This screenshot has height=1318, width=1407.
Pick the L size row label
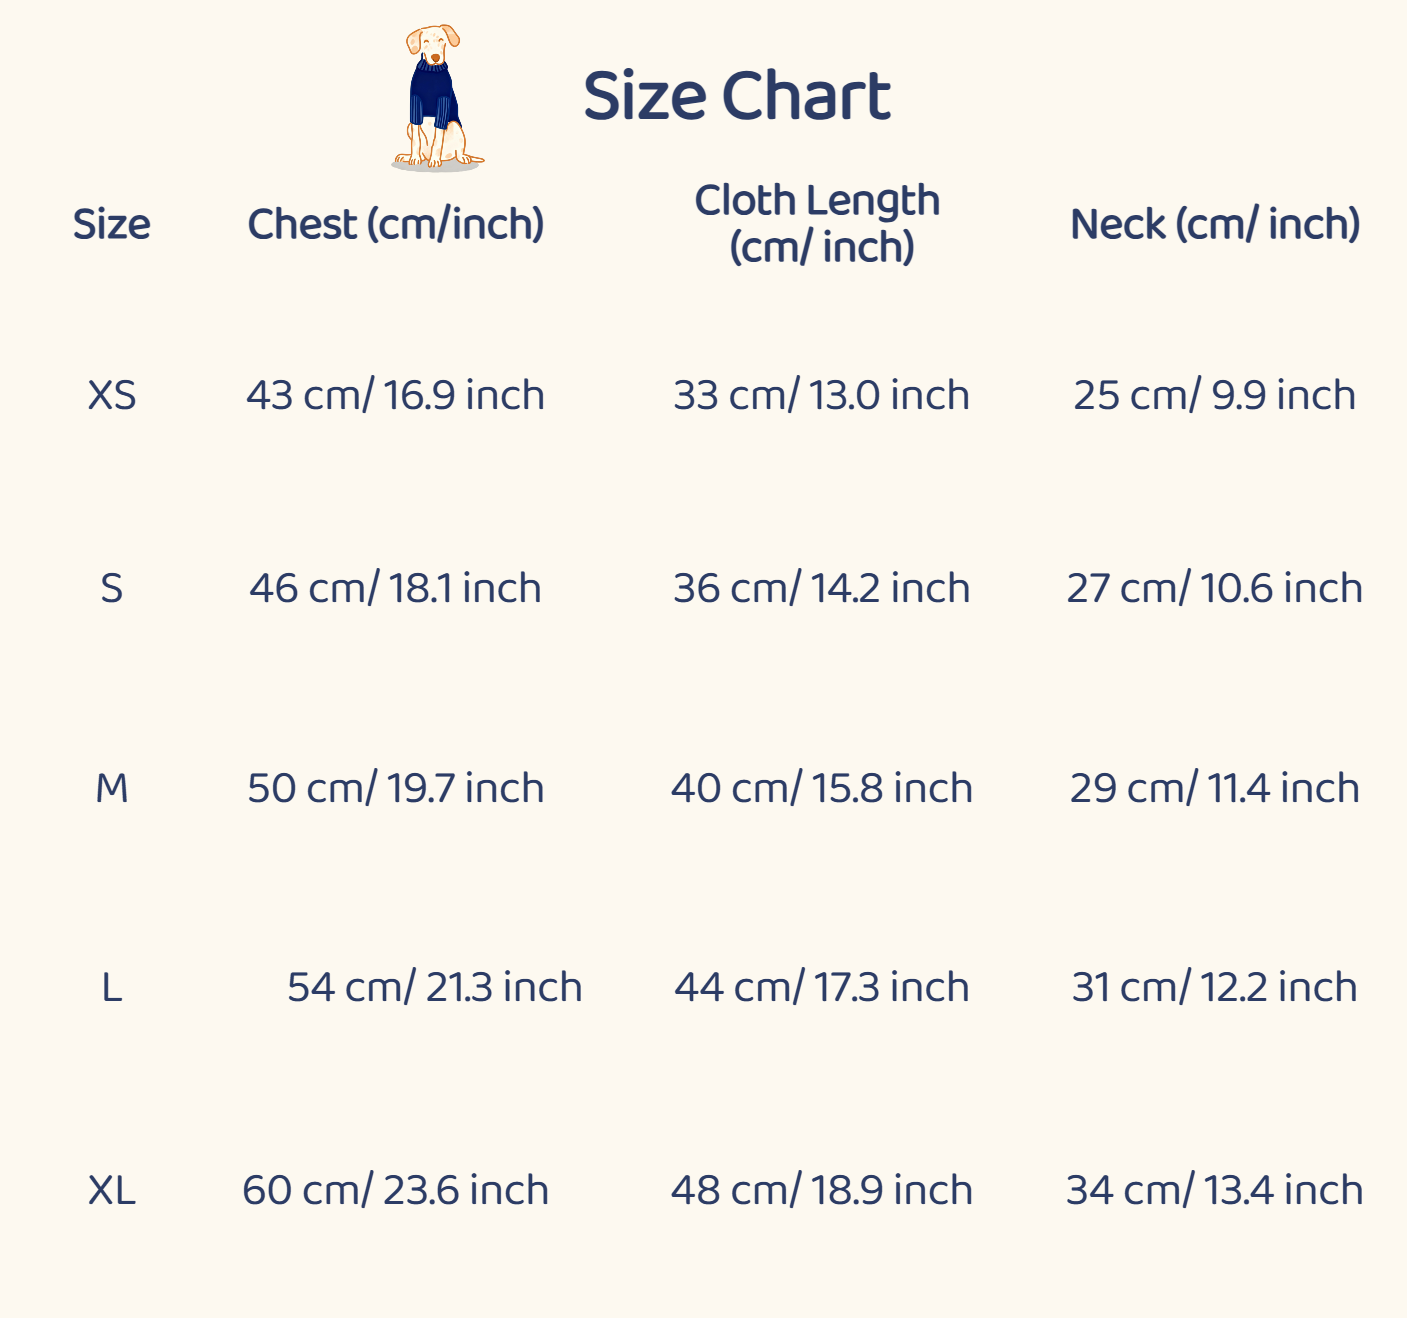click(111, 988)
